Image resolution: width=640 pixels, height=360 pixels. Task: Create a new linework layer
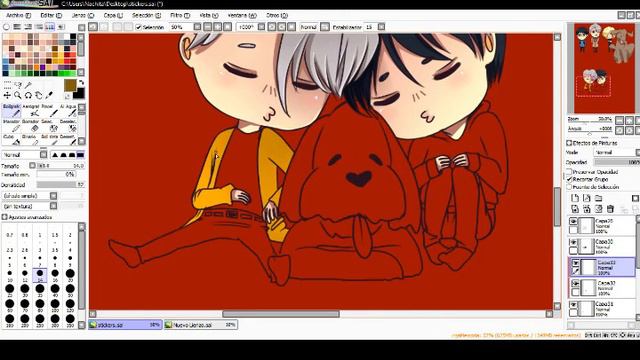click(587, 198)
